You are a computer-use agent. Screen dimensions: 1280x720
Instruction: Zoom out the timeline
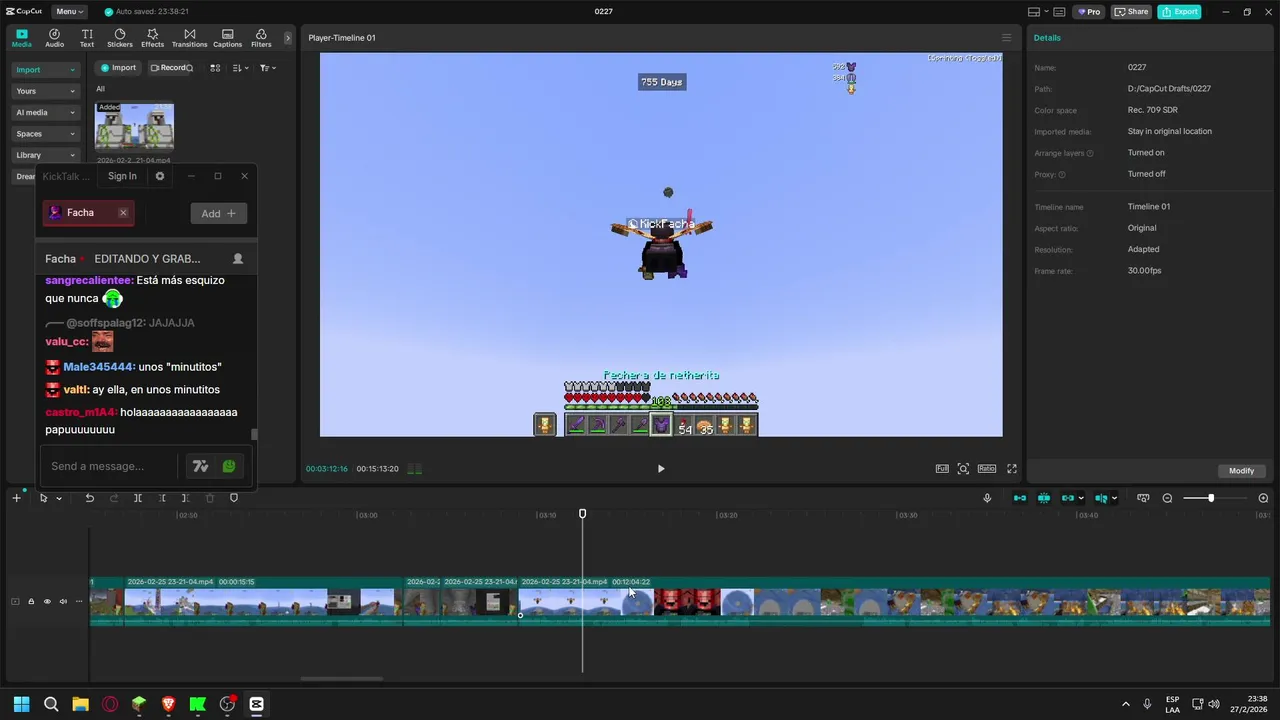pyautogui.click(x=1167, y=498)
